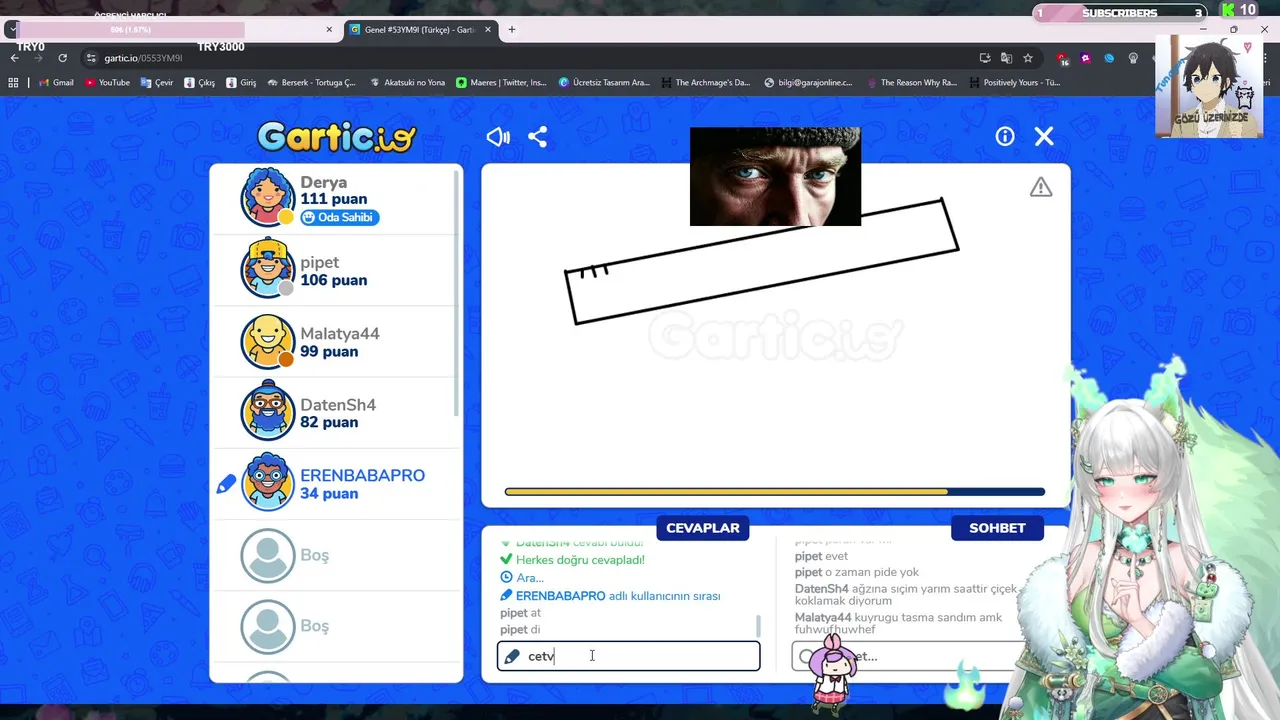
Task: Click the round timer progress bar
Action: pyautogui.click(x=775, y=492)
